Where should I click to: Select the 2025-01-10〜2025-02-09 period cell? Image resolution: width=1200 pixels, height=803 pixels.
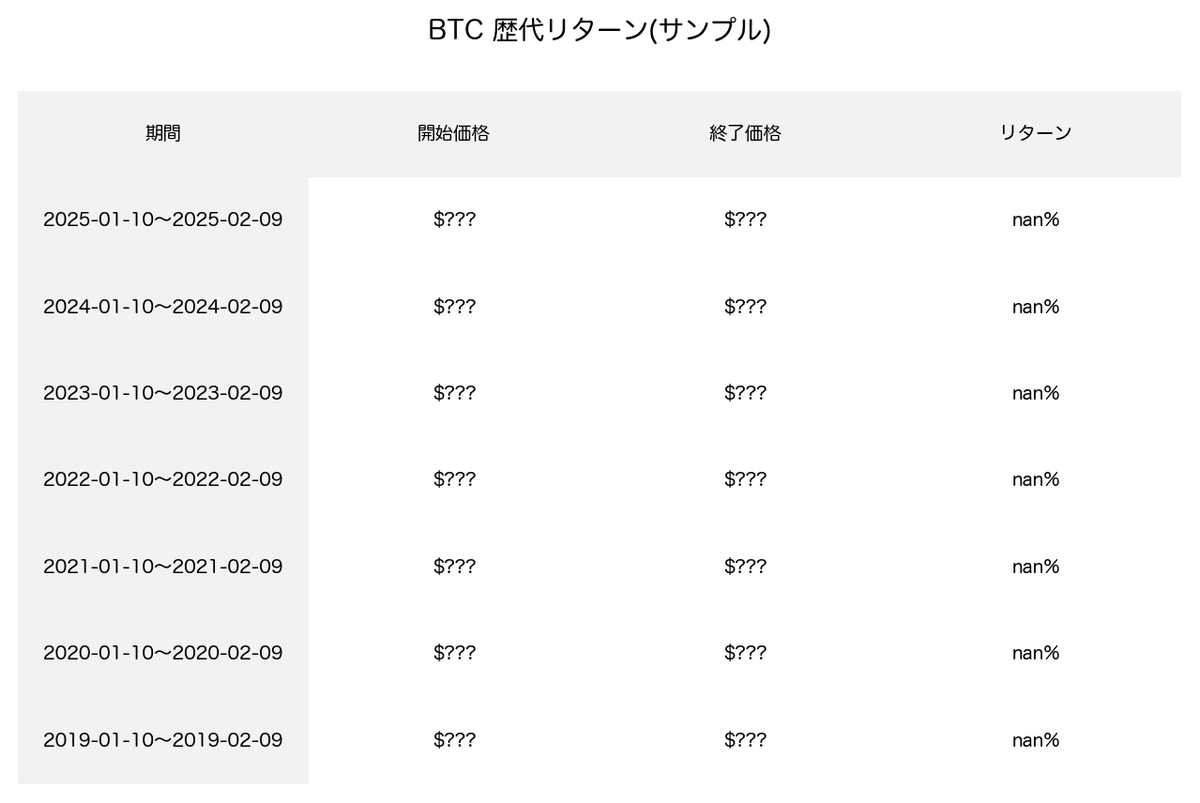coord(163,220)
